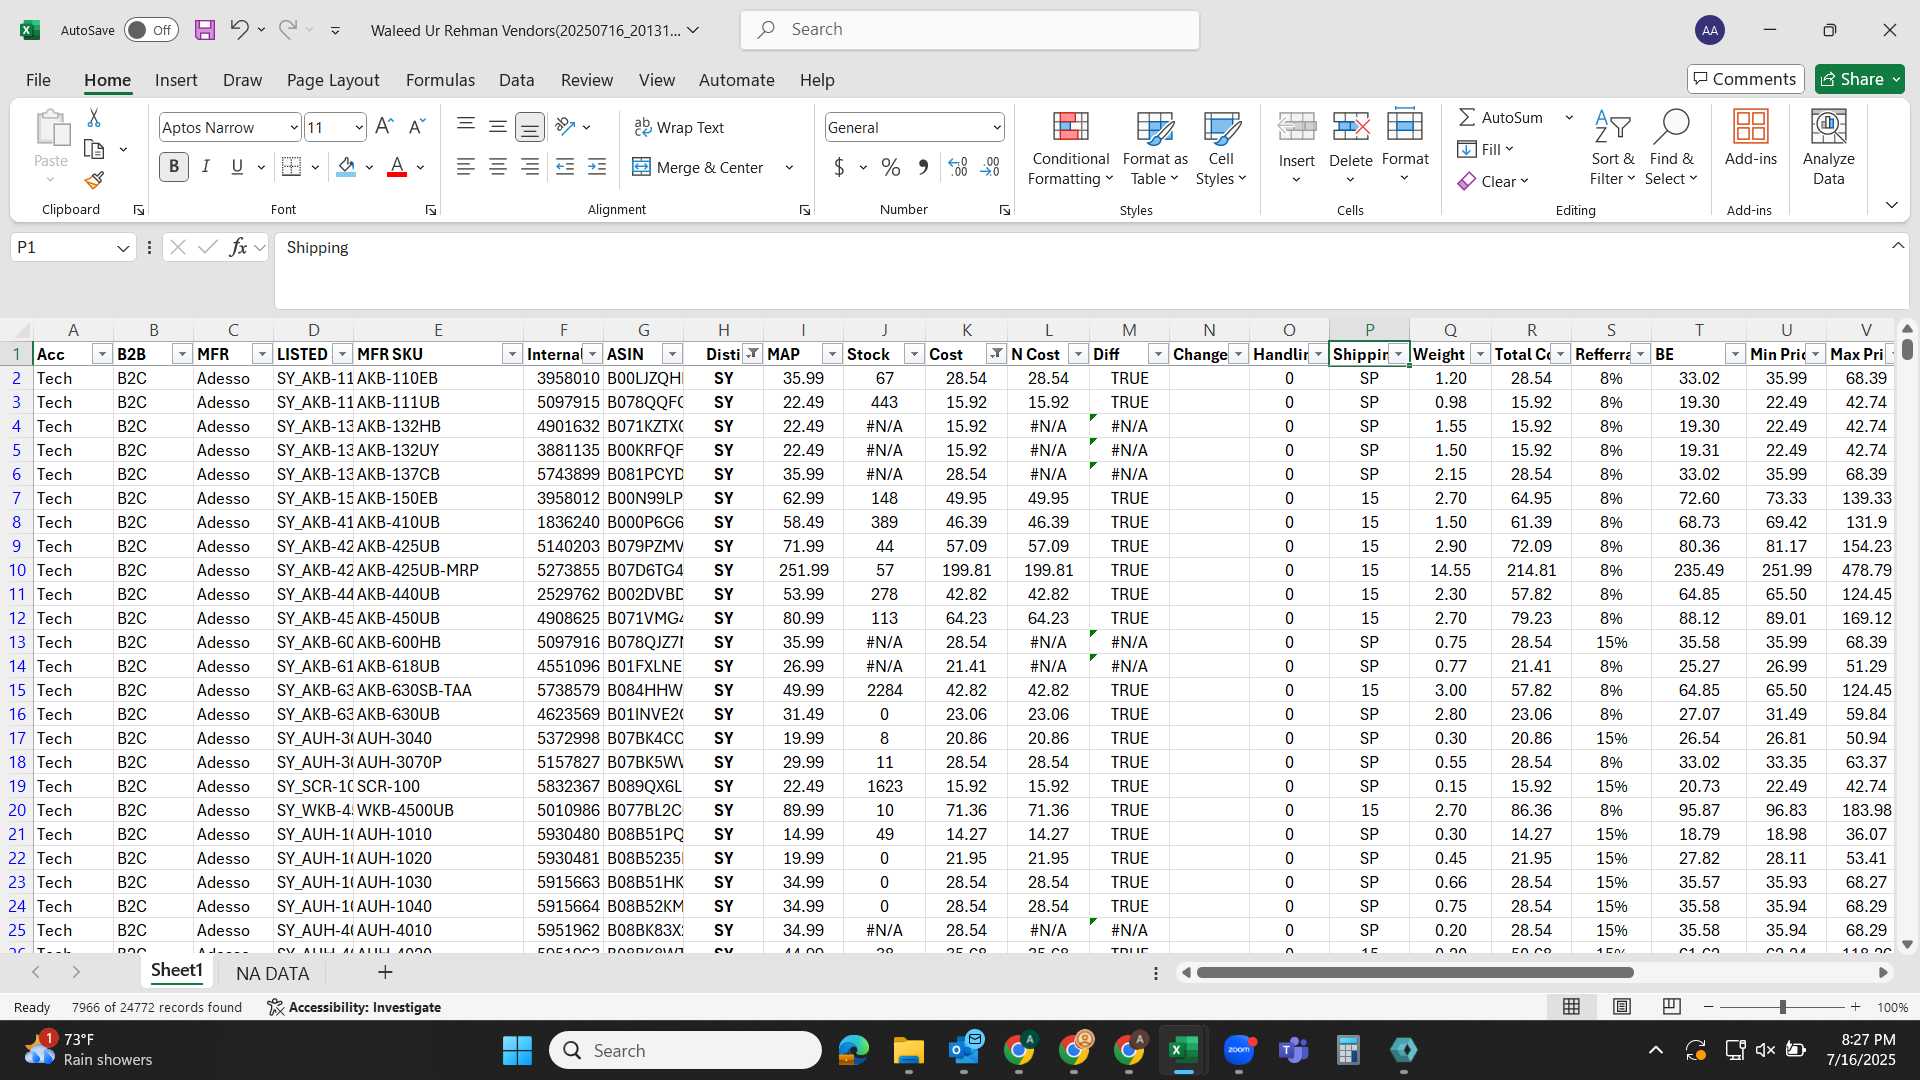This screenshot has width=1920, height=1080.
Task: Click the Align Right icon
Action: click(x=529, y=167)
